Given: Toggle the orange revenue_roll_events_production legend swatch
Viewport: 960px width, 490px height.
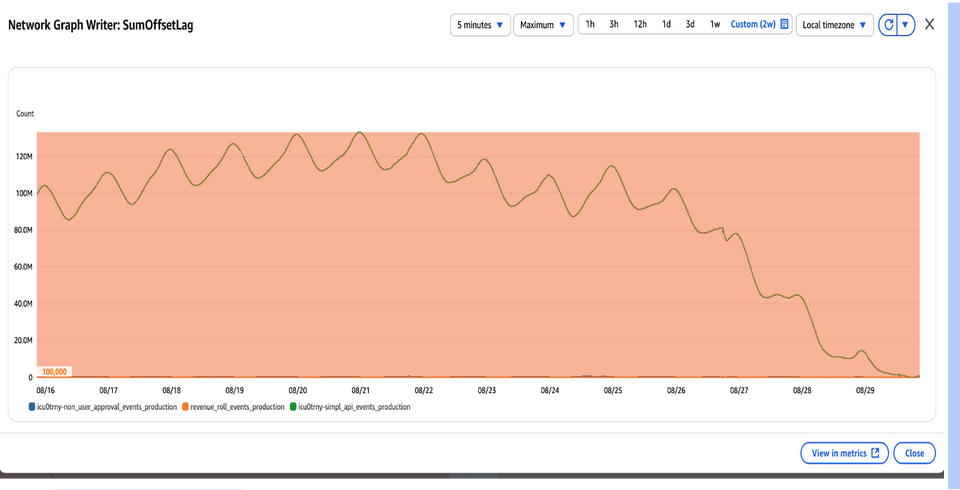Looking at the screenshot, I should tap(185, 407).
